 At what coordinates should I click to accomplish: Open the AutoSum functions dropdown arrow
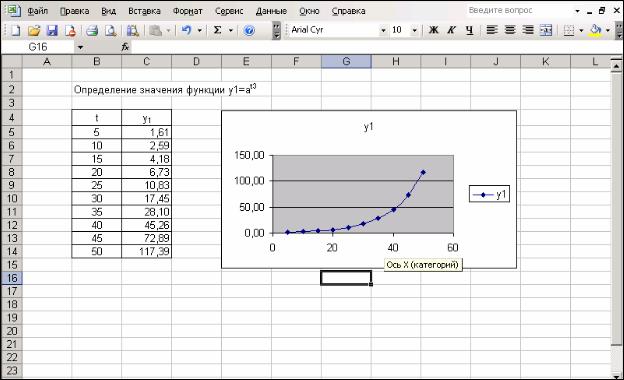[230, 30]
